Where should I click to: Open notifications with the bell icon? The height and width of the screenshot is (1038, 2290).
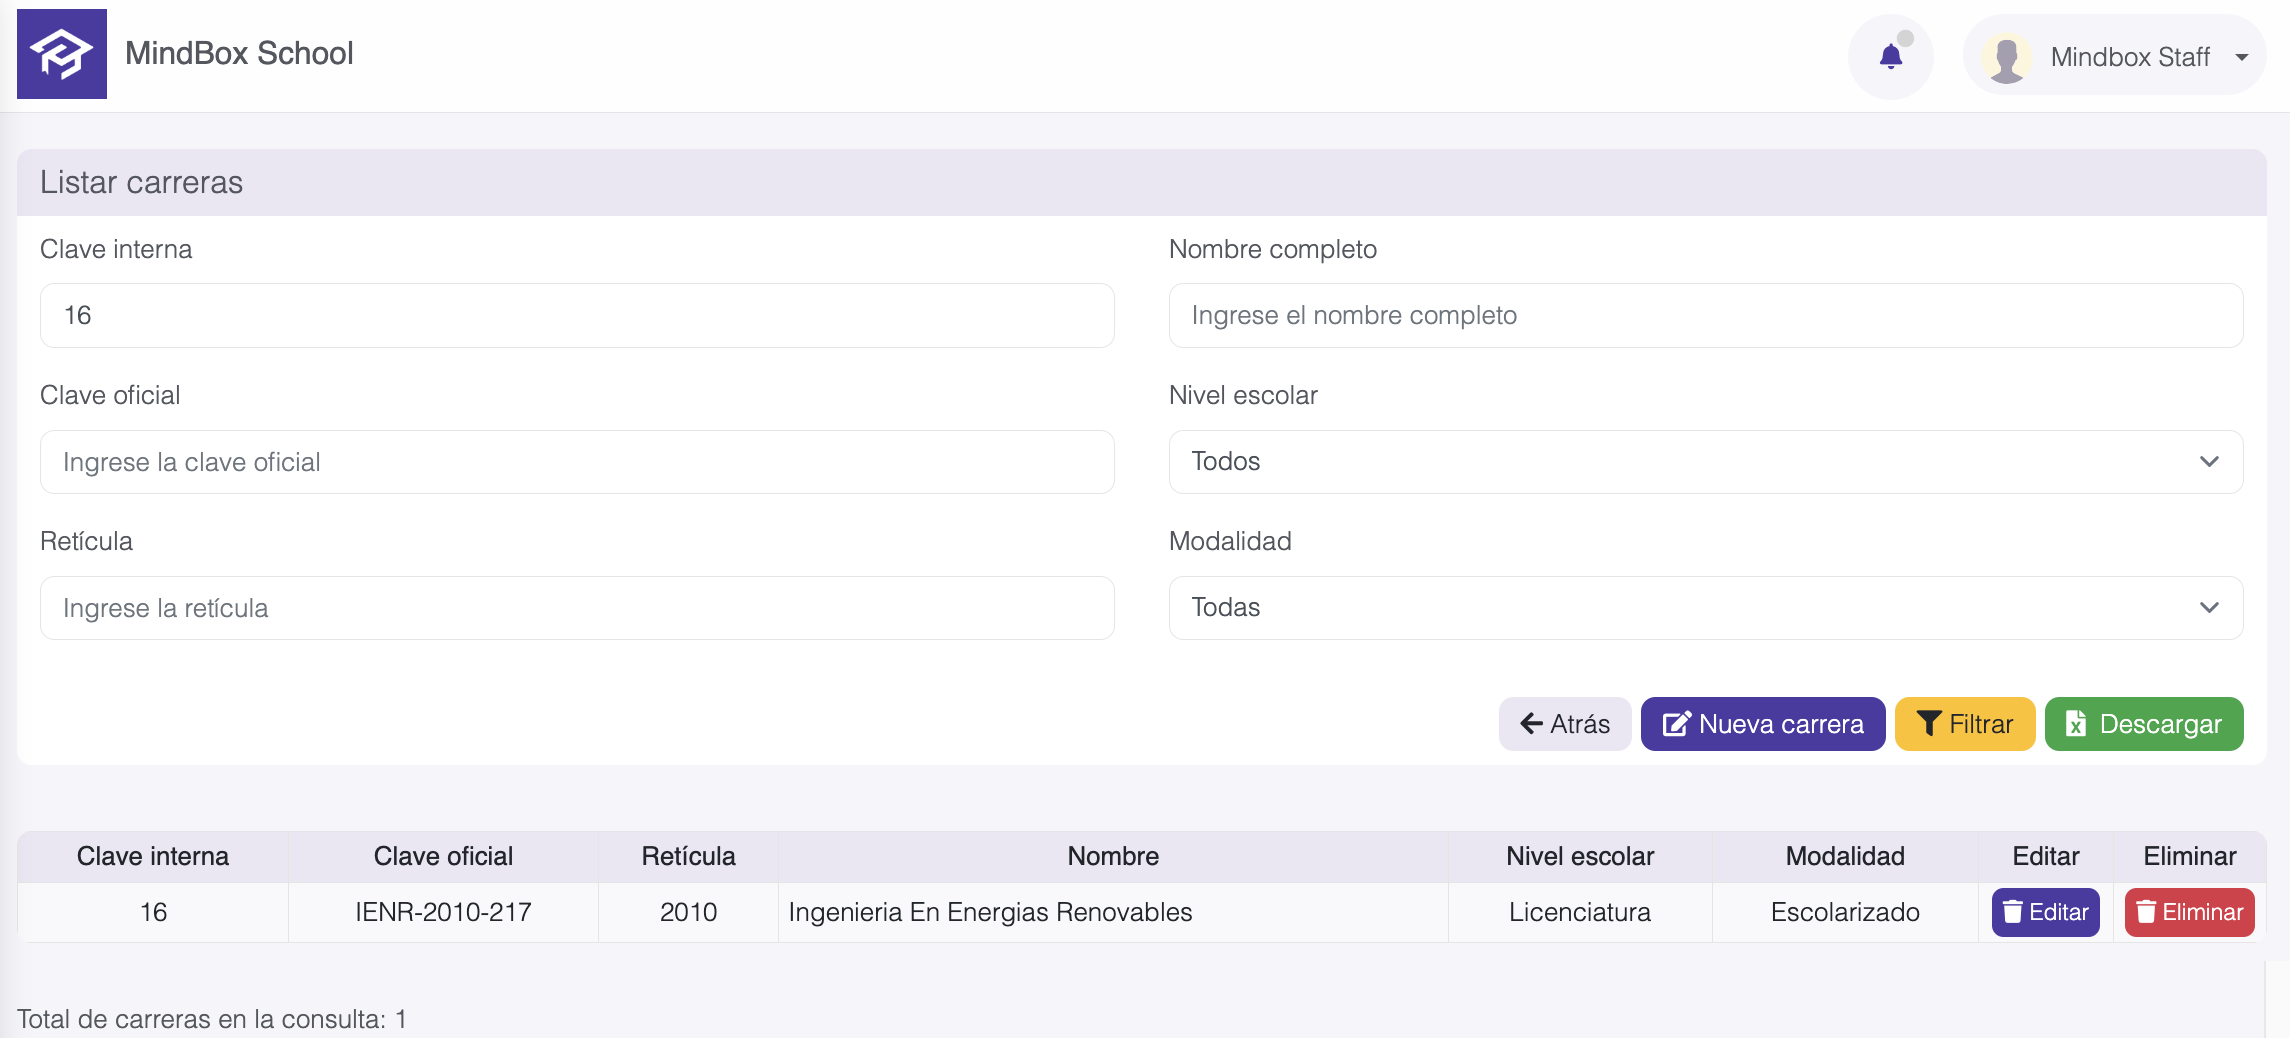[x=1890, y=57]
